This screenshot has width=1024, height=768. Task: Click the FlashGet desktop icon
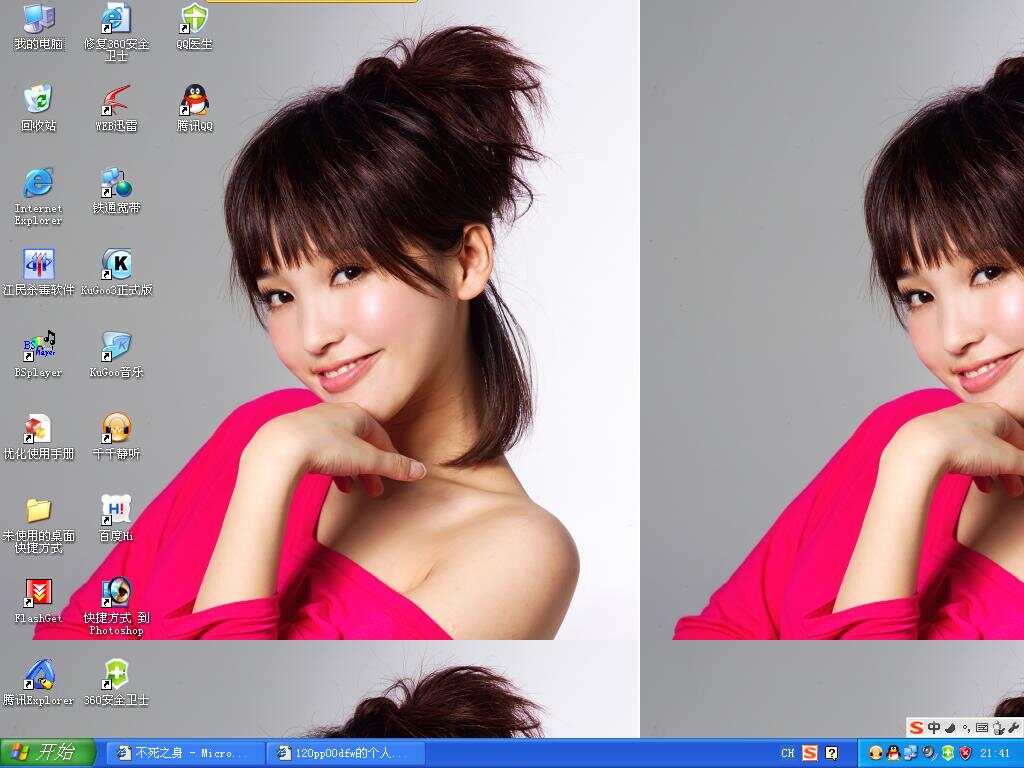coord(39,601)
